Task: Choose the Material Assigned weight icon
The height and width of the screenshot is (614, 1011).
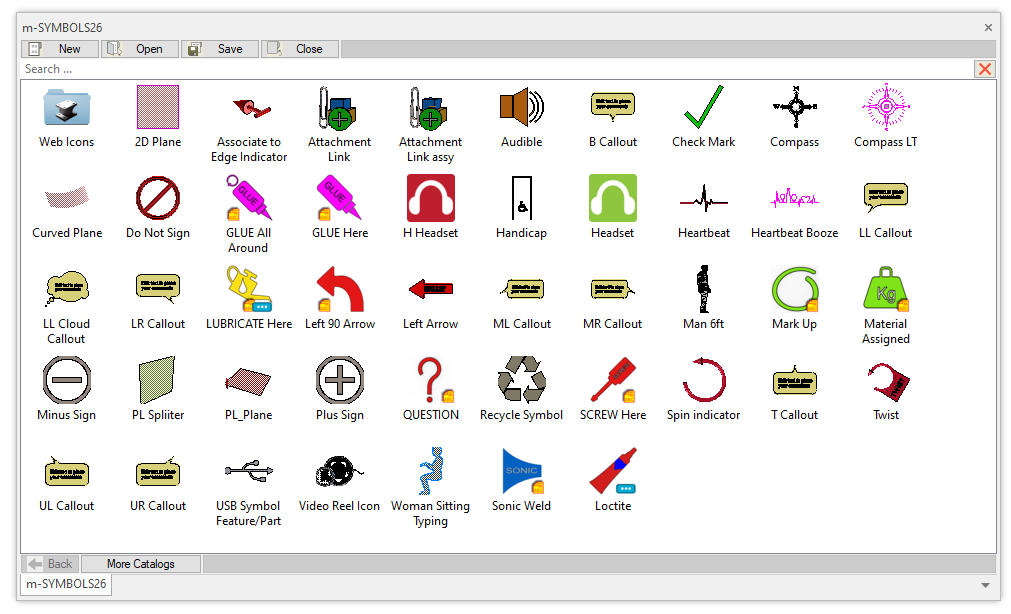Action: 885,289
